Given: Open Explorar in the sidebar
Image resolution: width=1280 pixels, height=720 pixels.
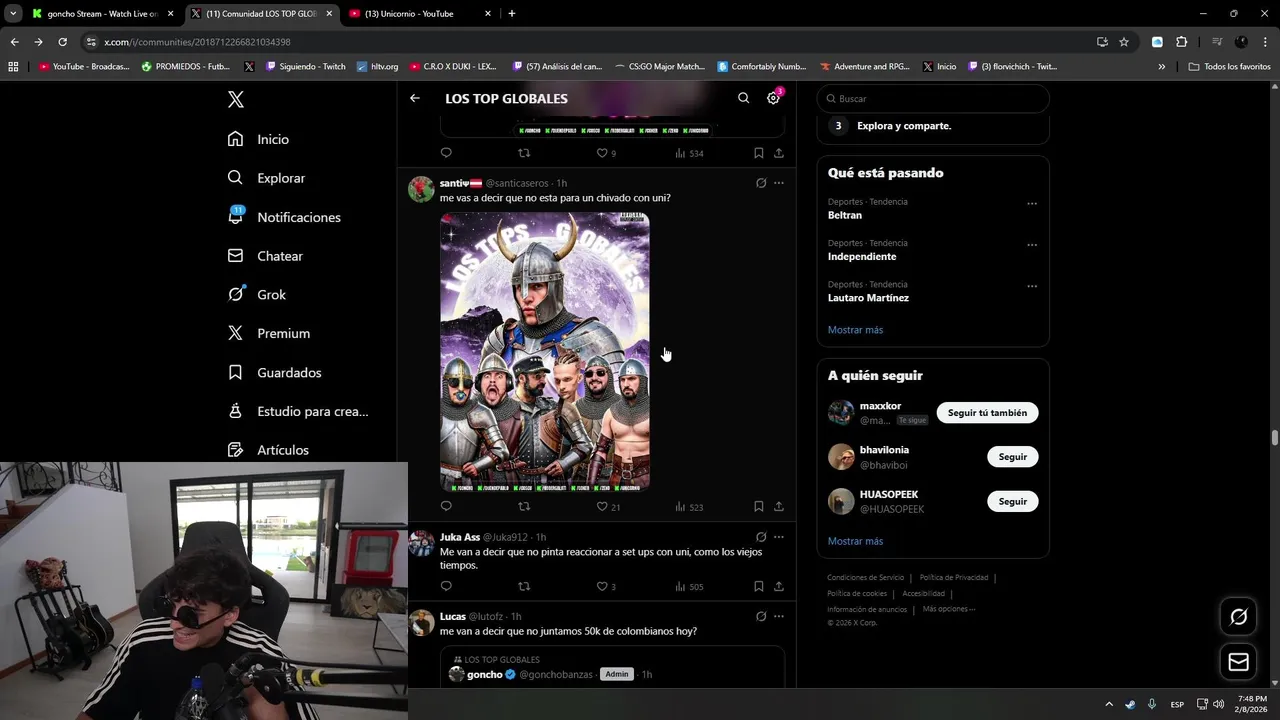Looking at the screenshot, I should point(266,178).
